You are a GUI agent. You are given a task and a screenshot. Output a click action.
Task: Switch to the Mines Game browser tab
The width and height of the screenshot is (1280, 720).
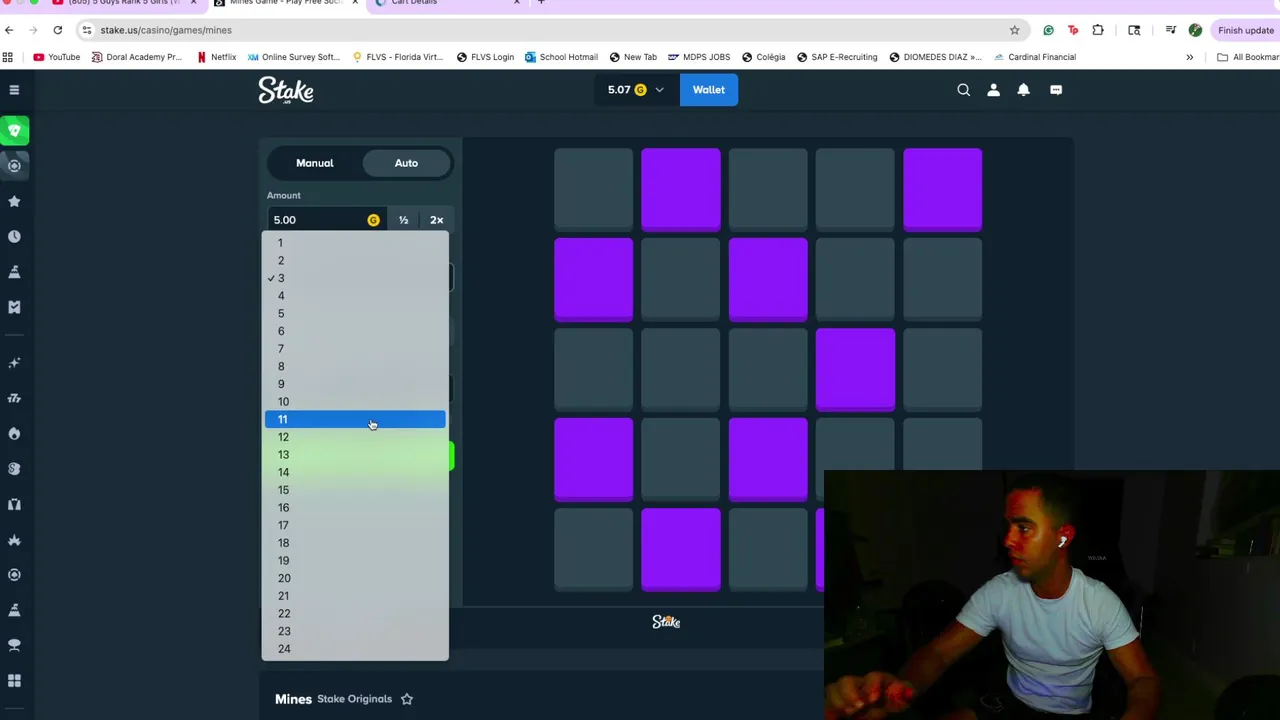click(x=285, y=3)
